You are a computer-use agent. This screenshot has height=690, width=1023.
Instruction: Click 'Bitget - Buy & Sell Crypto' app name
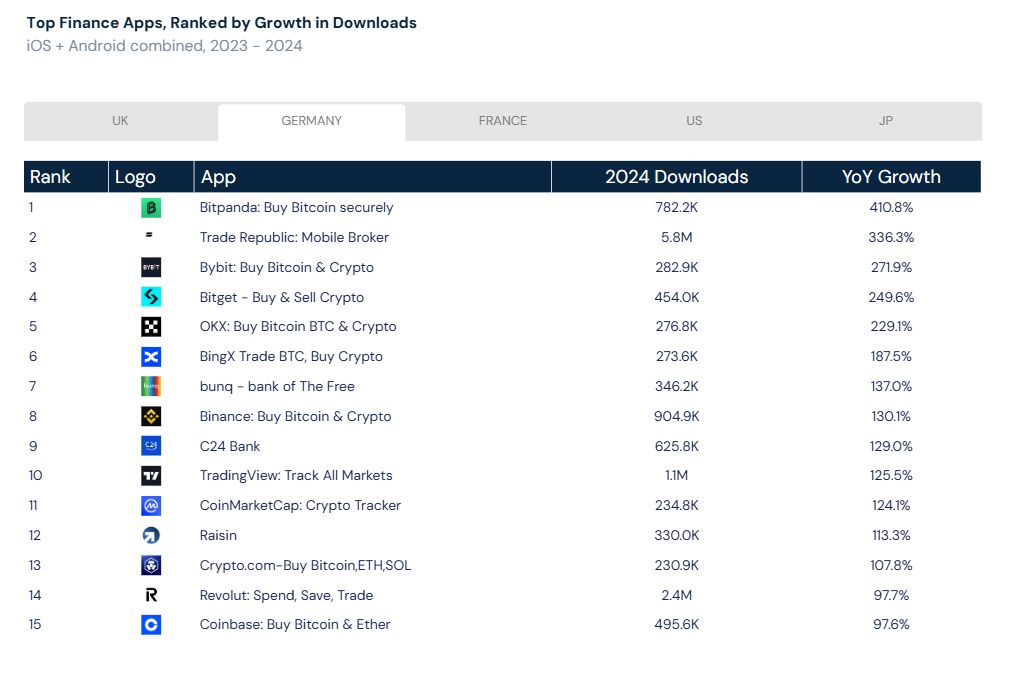(282, 297)
